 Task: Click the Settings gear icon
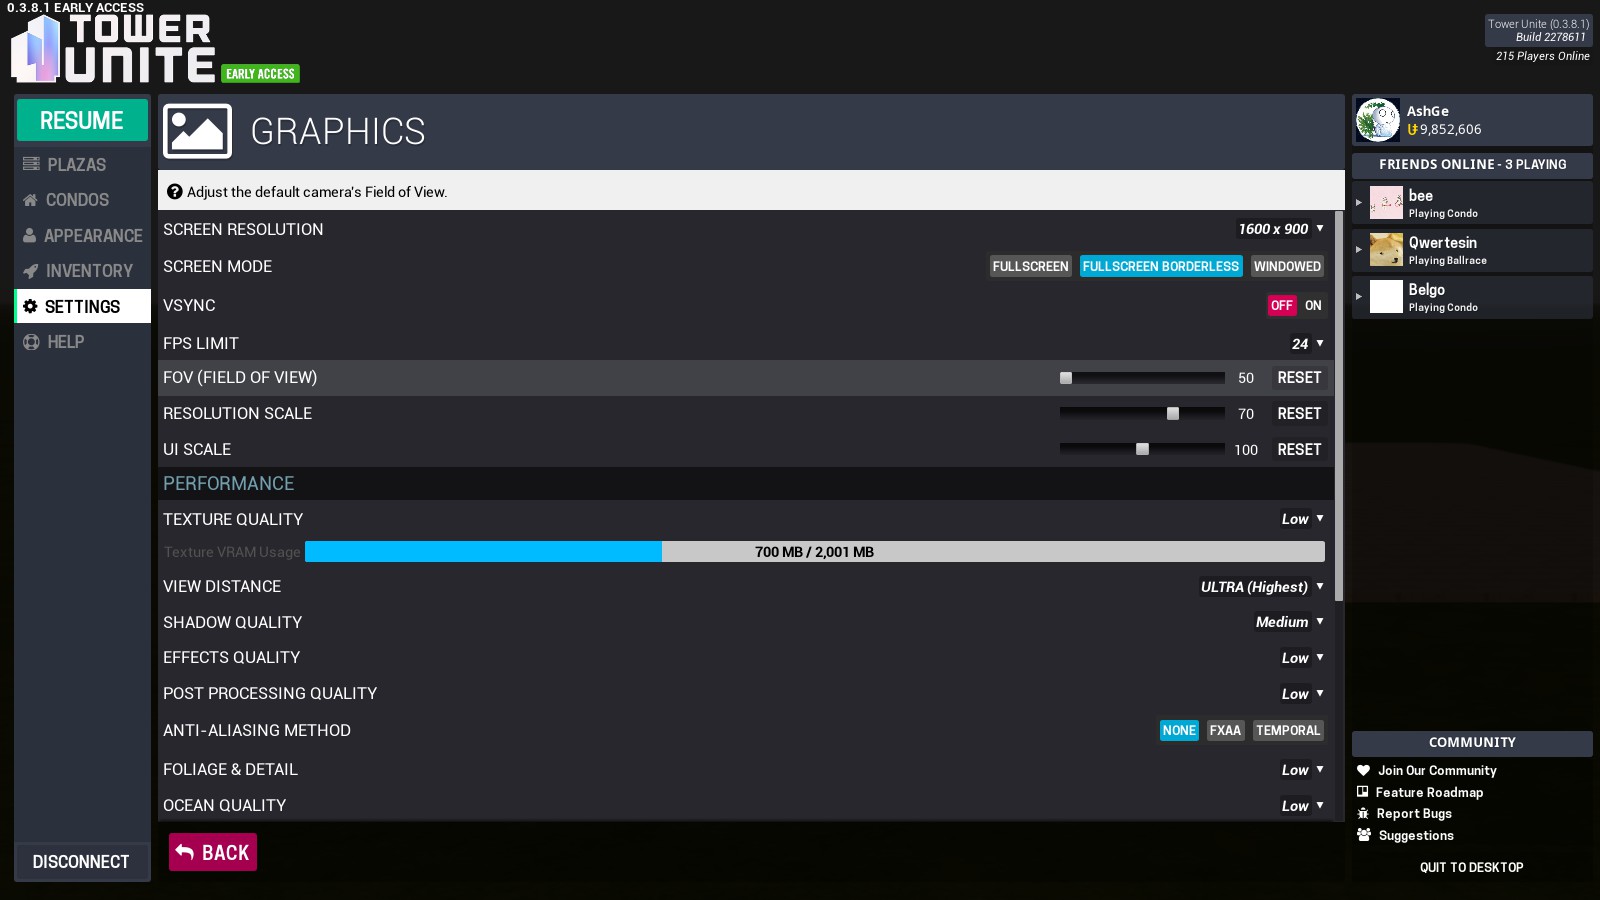coord(30,306)
